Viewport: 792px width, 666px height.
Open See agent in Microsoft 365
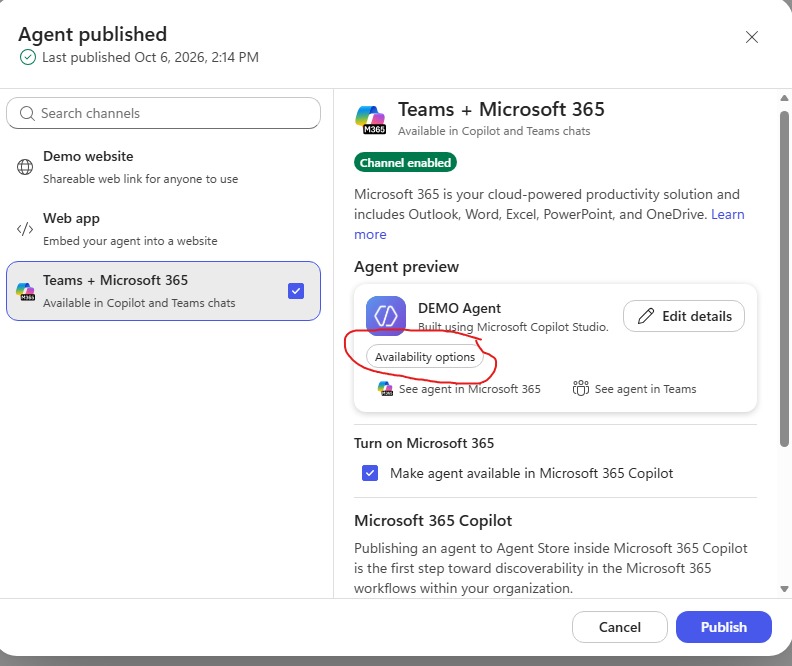point(459,389)
